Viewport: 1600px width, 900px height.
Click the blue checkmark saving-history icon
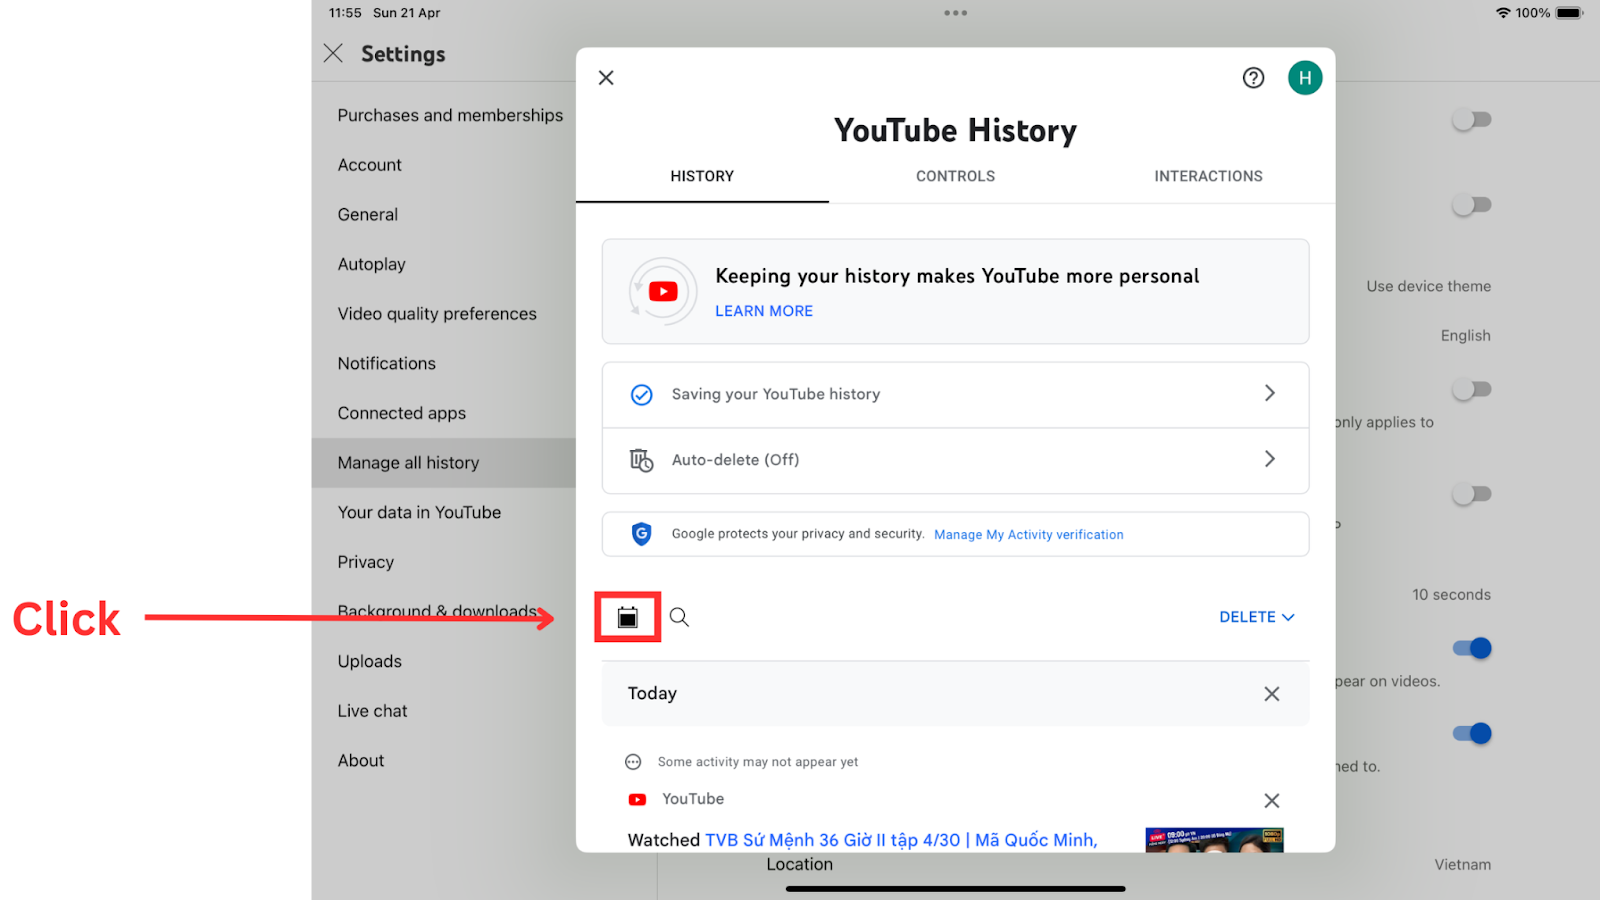pyautogui.click(x=641, y=394)
